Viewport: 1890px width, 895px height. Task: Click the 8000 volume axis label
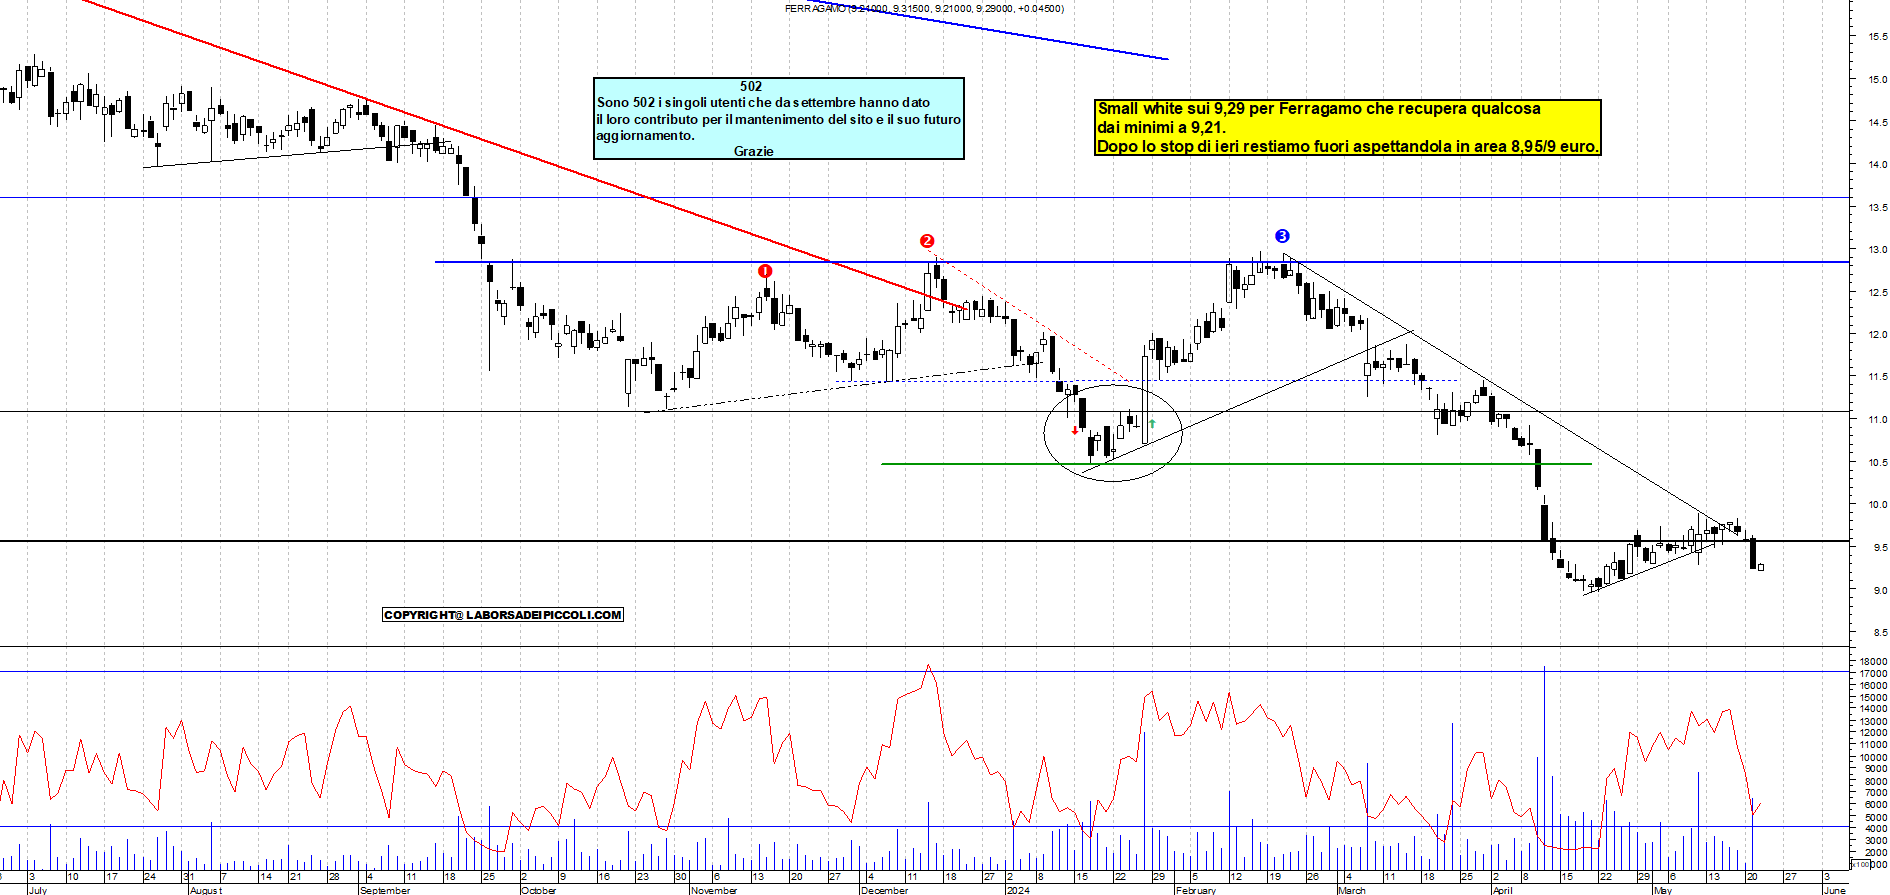point(1875,781)
